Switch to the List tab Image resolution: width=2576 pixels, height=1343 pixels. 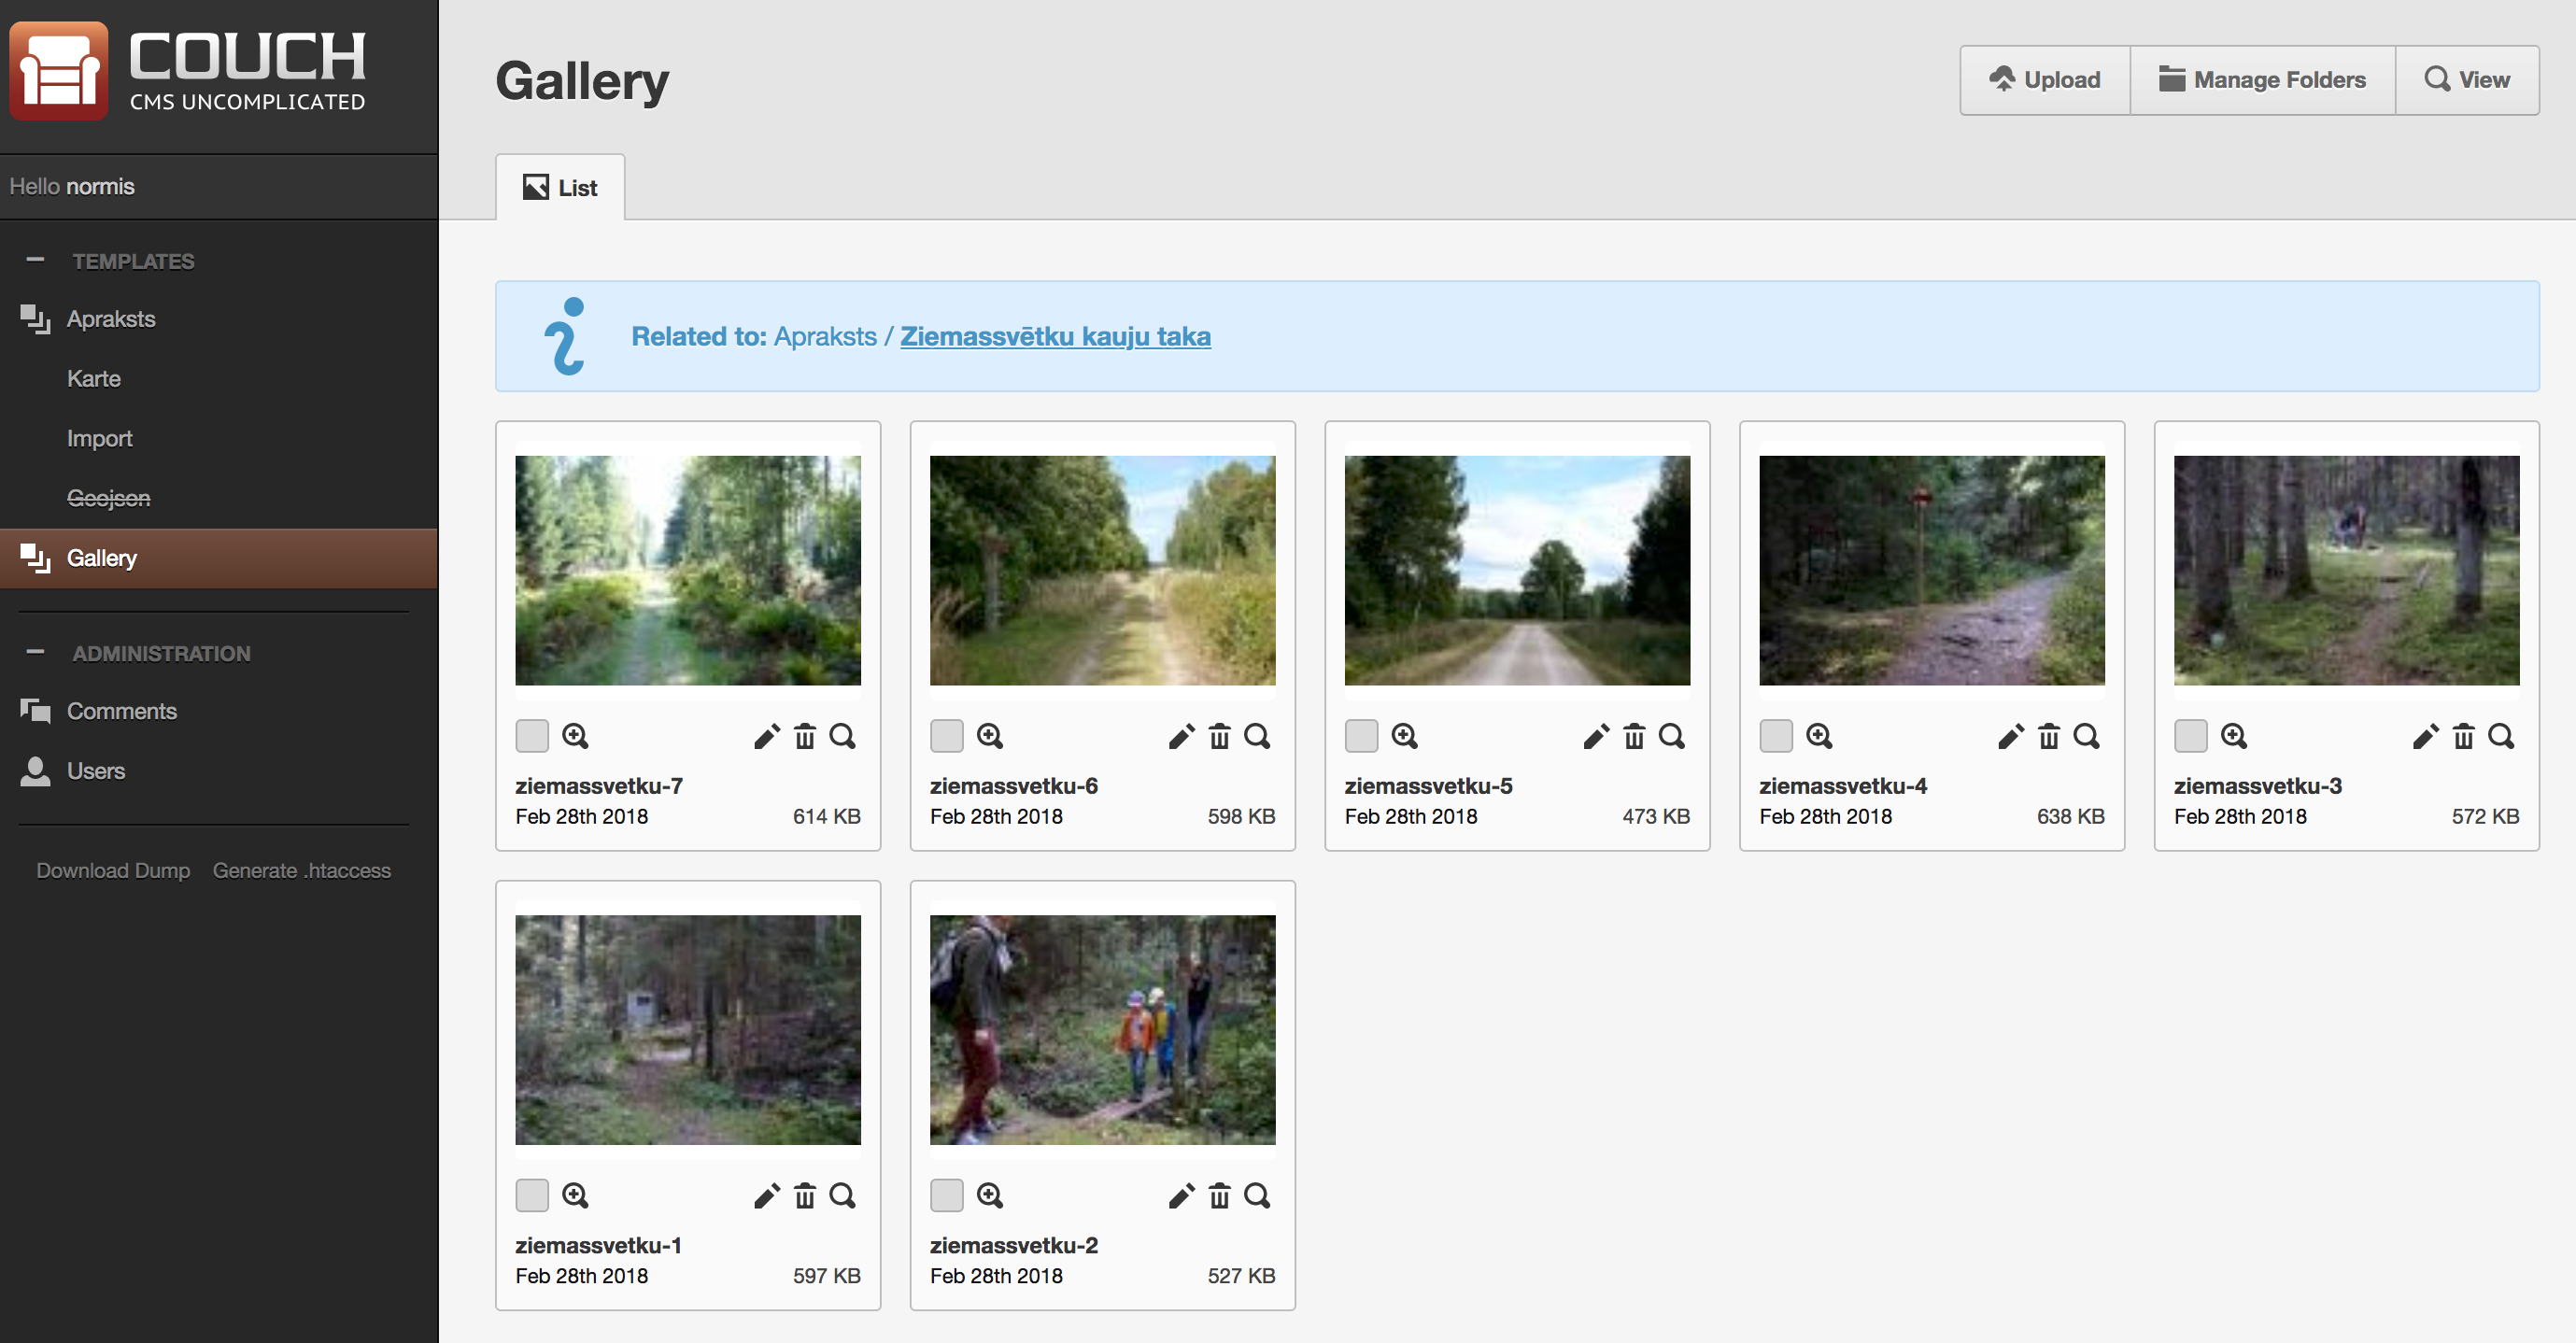point(560,187)
